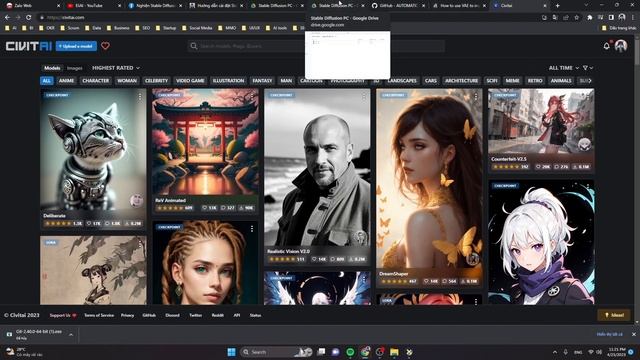Bookmark this page with the star icon
This screenshot has width=640, height=360.
(577, 18)
